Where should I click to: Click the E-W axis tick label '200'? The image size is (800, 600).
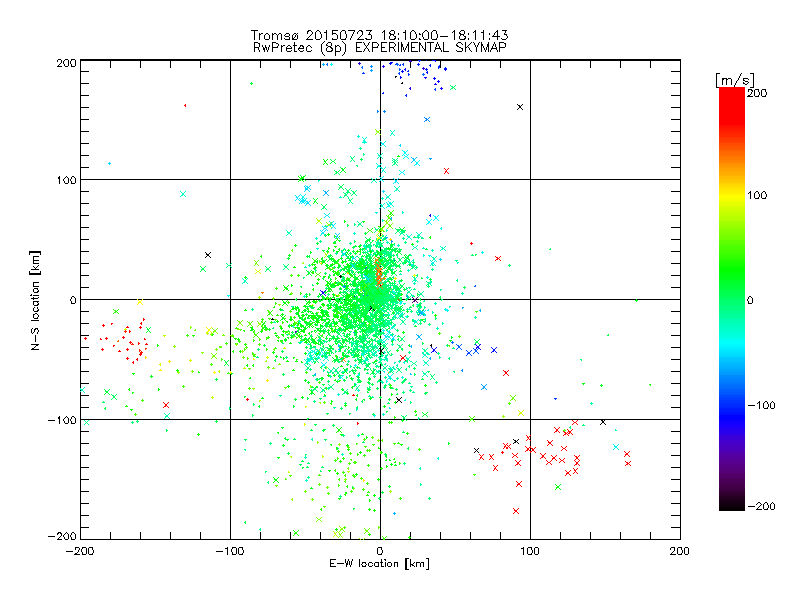pyautogui.click(x=680, y=551)
